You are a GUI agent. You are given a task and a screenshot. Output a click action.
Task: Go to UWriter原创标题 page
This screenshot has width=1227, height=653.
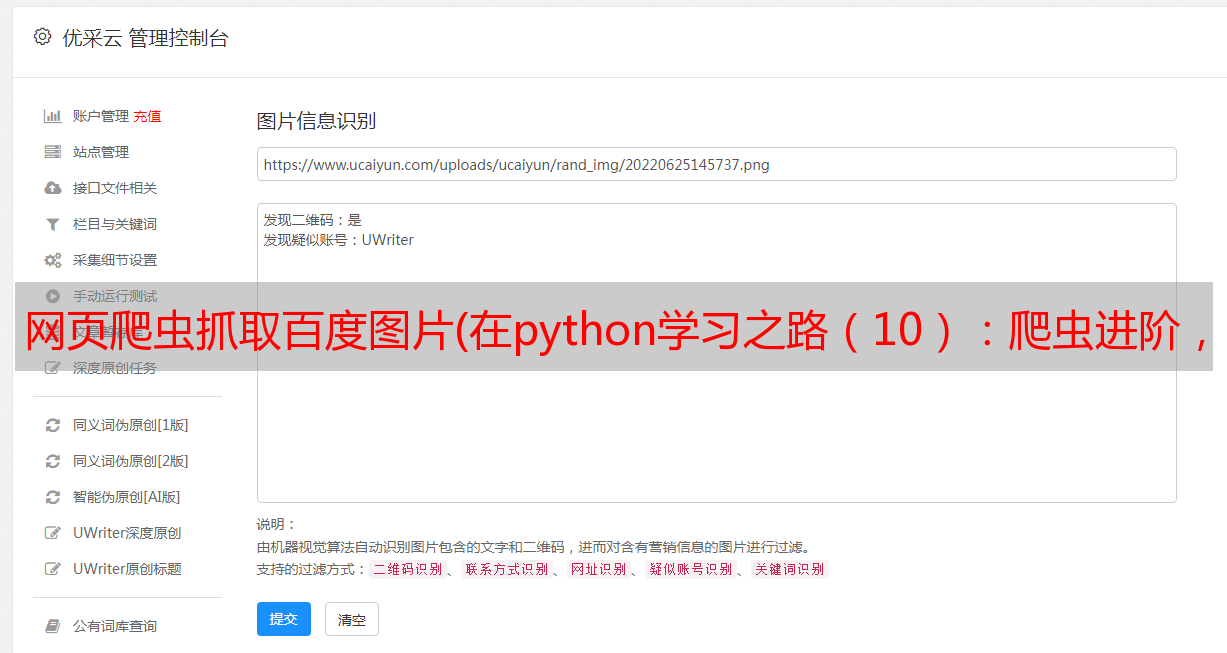pos(127,569)
